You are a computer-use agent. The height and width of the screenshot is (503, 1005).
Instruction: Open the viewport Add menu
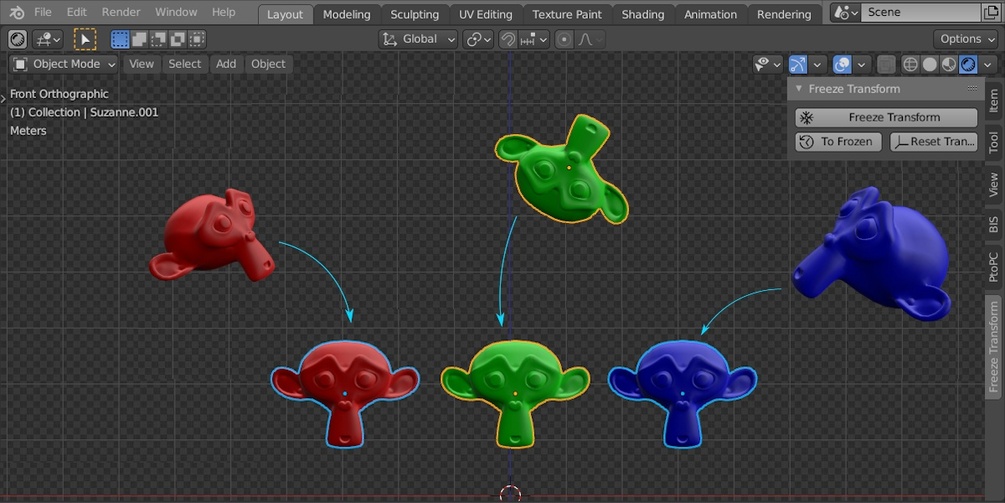coord(226,64)
